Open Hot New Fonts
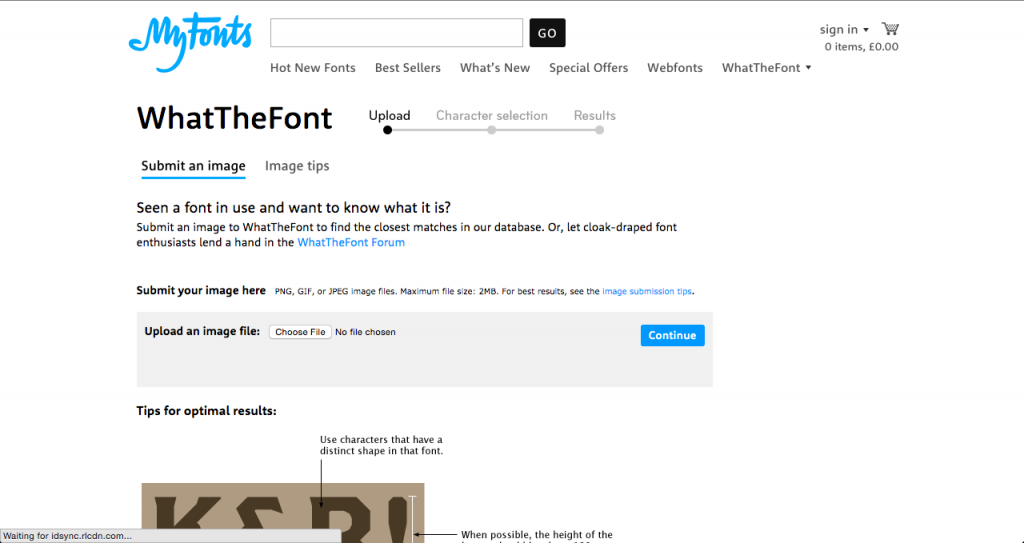Screen dimensions: 1024x543 coord(313,67)
